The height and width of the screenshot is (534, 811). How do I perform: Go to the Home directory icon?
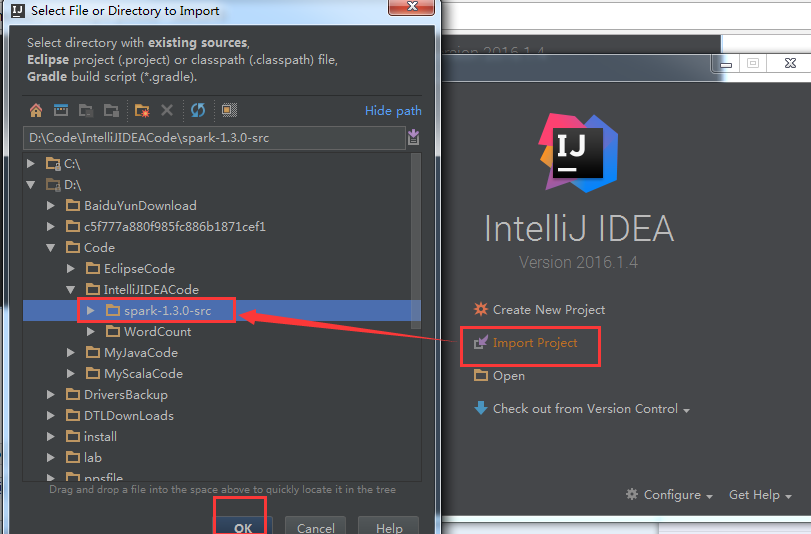(x=36, y=110)
